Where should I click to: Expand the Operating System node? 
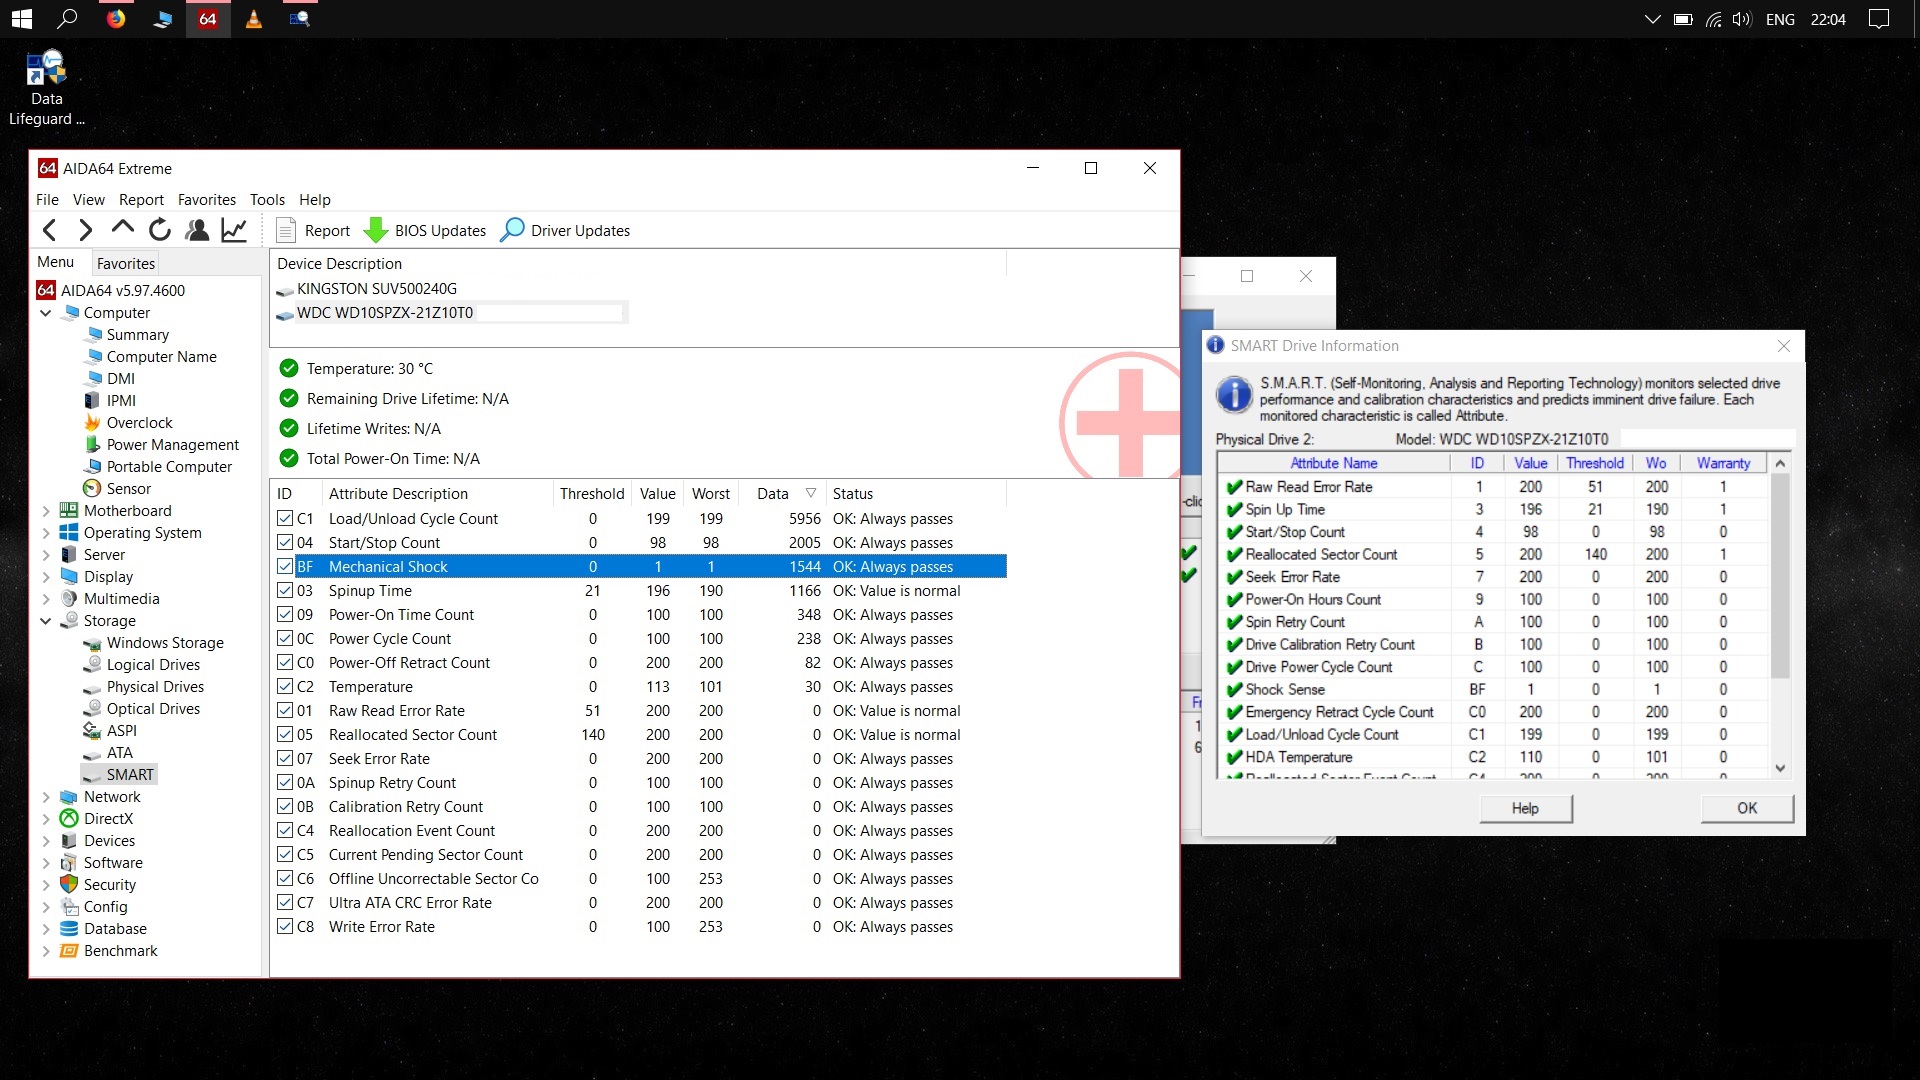point(46,532)
